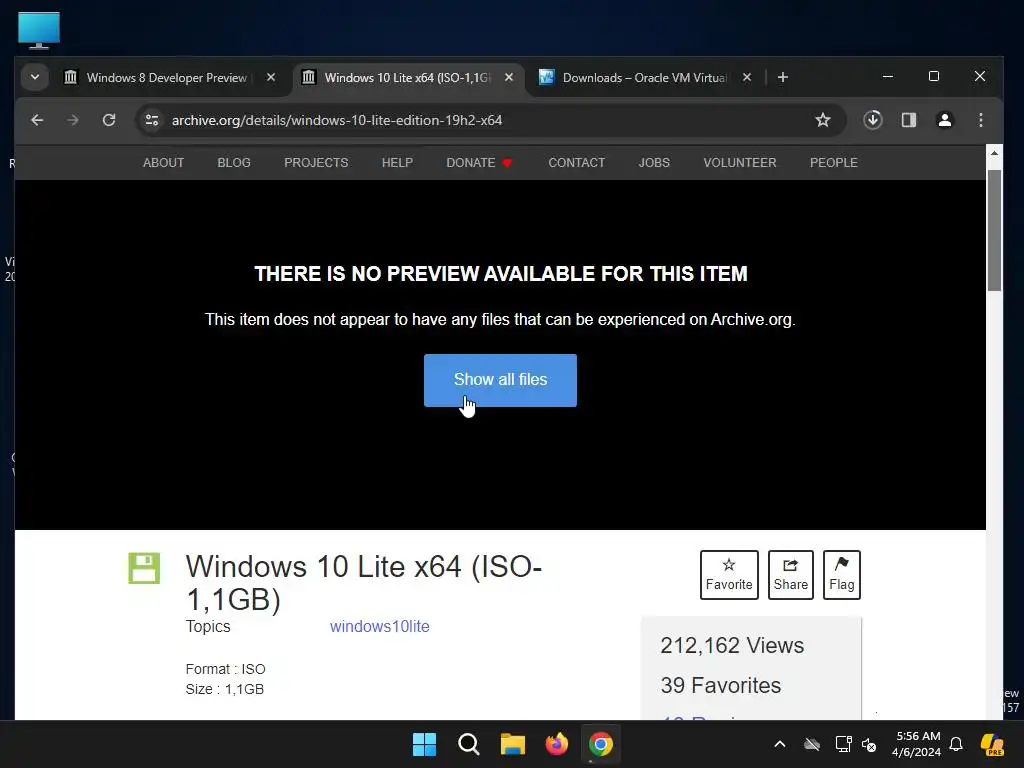Open File Explorer from the taskbar
The image size is (1024, 768).
coord(513,744)
